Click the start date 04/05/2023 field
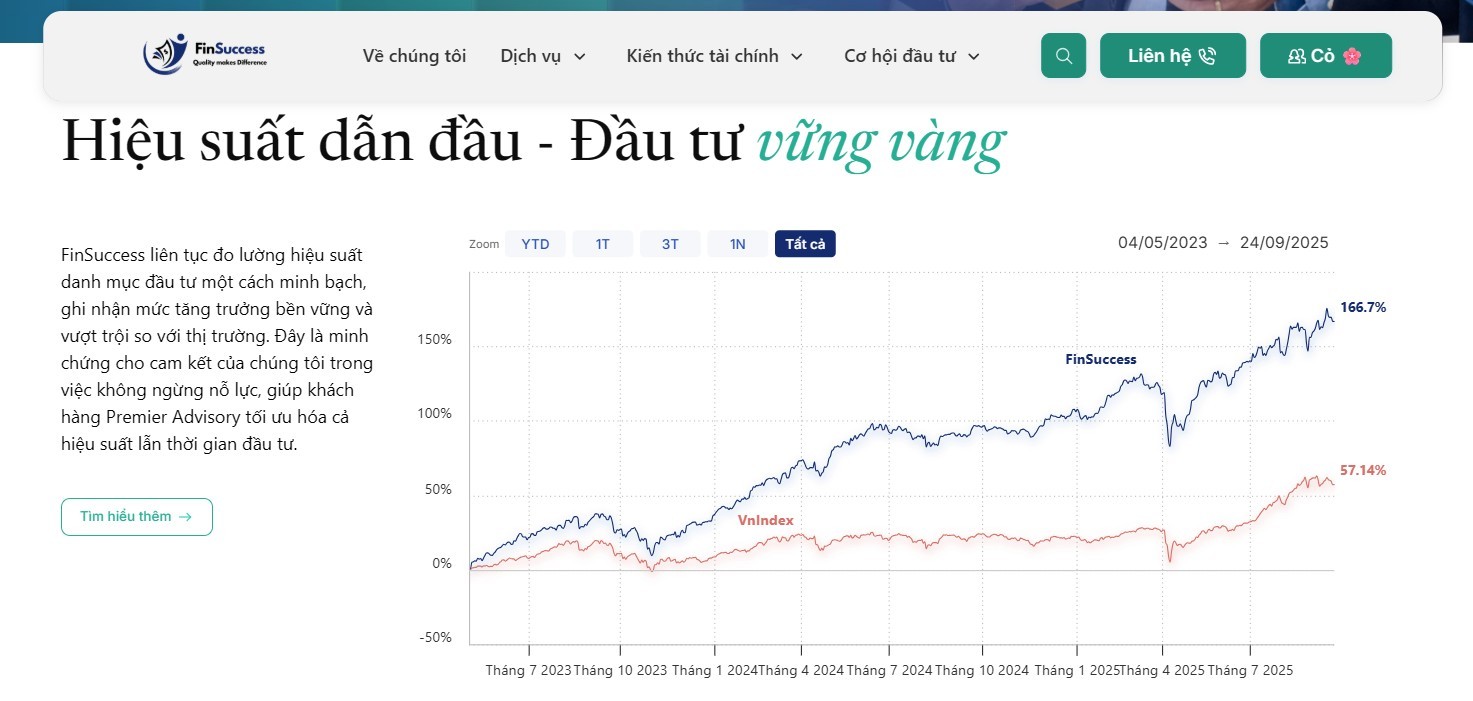The height and width of the screenshot is (701, 1473). [1162, 243]
